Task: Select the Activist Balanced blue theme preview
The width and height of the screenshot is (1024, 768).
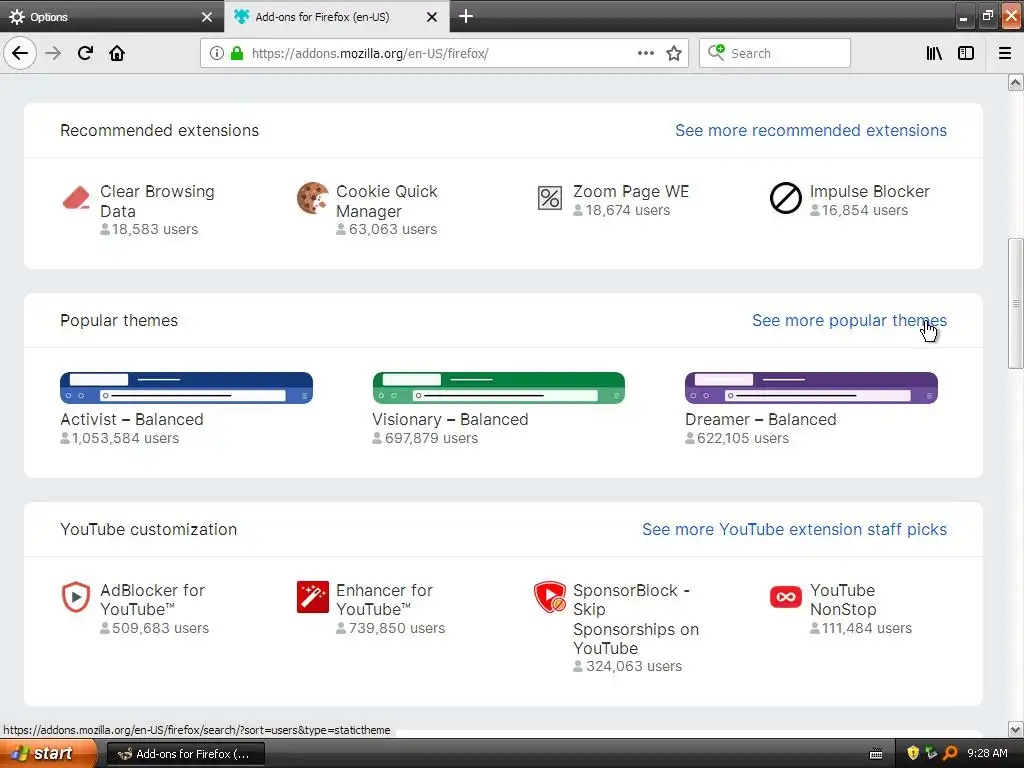Action: [186, 388]
